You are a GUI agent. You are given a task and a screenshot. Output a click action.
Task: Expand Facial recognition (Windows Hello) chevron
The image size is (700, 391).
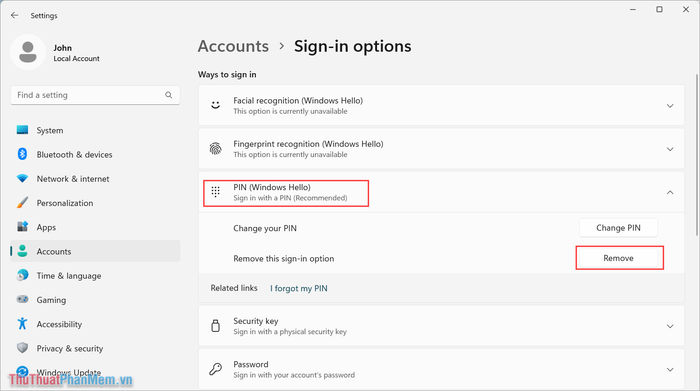click(x=670, y=106)
